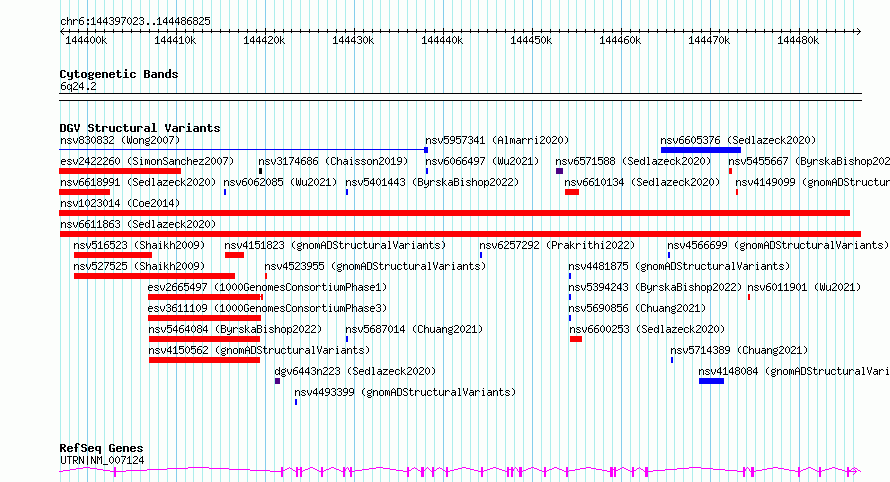Click nsv6062085 (Wu2021) label
The image size is (890, 482).
pos(280,182)
